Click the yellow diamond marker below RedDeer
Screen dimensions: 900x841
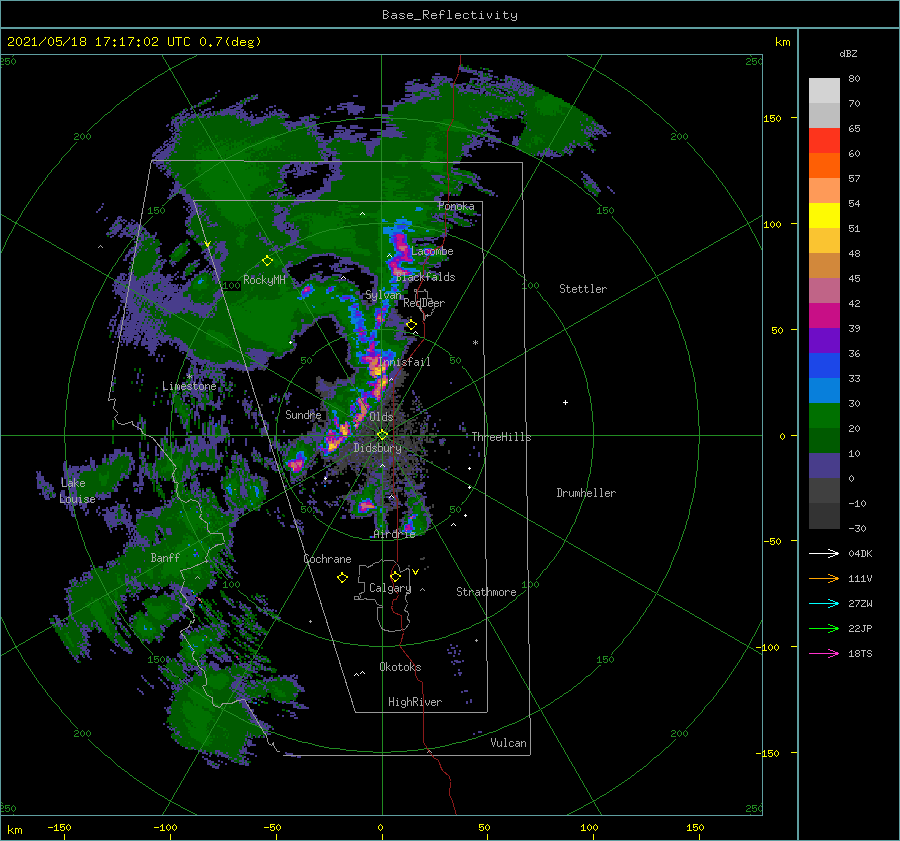[411, 325]
